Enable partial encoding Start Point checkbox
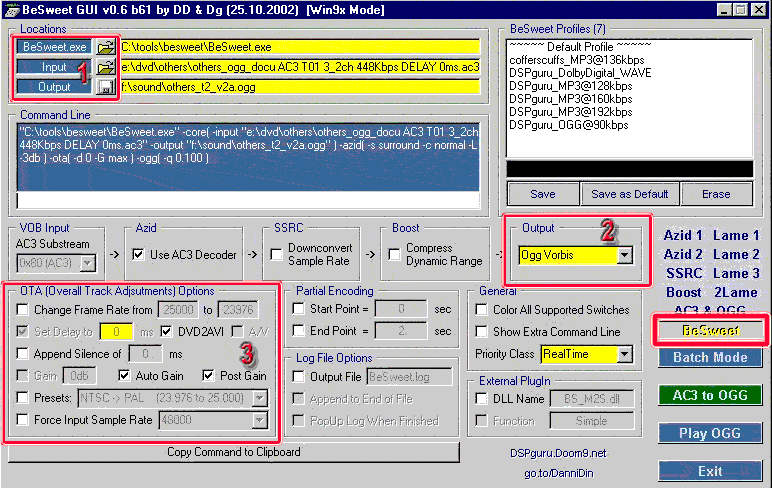 [298, 309]
